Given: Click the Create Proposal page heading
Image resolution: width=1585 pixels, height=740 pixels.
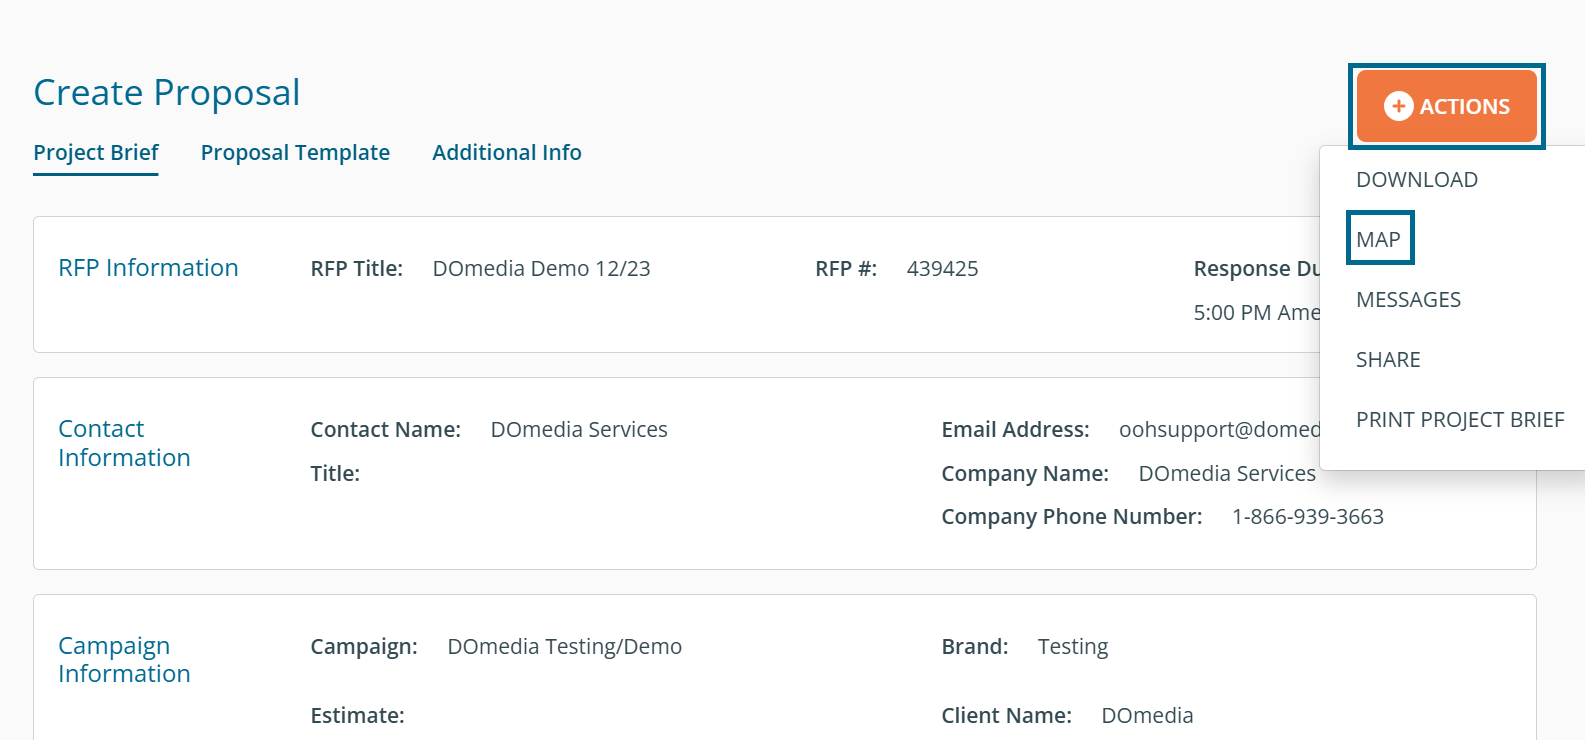Looking at the screenshot, I should click(x=167, y=93).
